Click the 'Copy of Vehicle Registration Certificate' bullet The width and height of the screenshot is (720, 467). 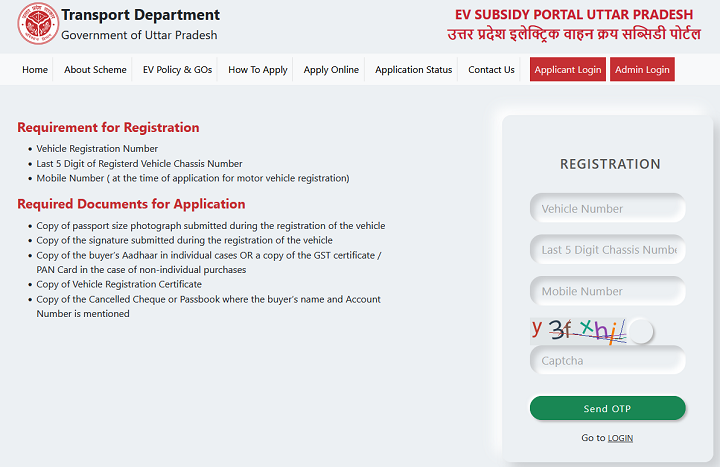coord(119,284)
